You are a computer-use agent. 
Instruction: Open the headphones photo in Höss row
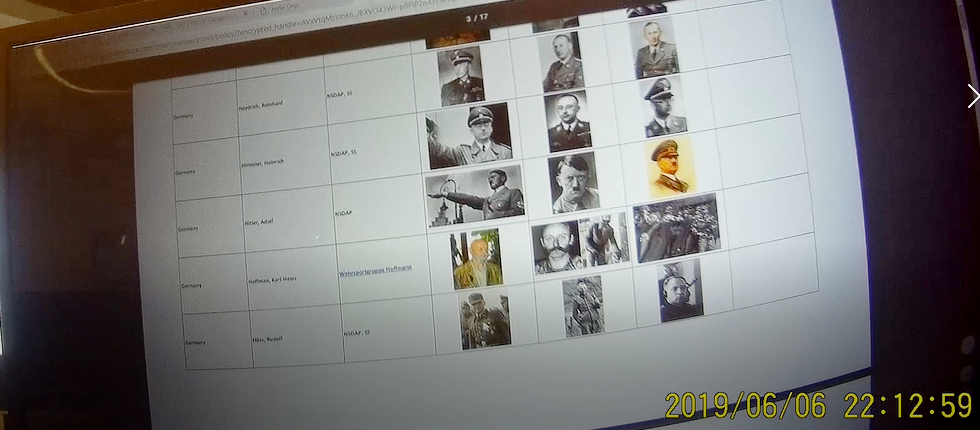[680, 291]
